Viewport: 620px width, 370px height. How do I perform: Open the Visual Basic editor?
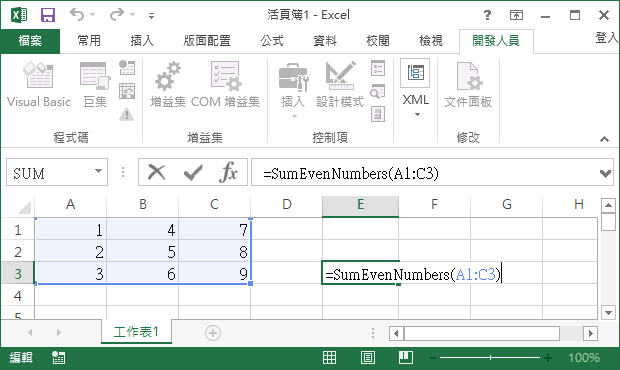click(x=39, y=84)
